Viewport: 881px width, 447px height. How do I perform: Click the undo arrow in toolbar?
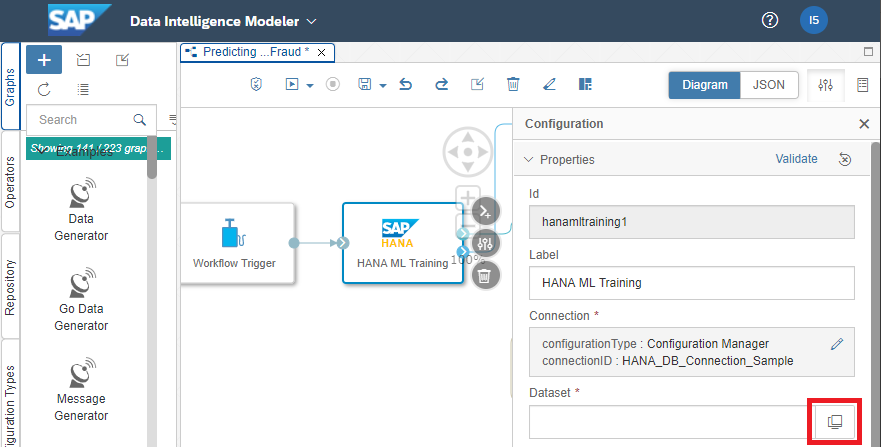[x=406, y=85]
